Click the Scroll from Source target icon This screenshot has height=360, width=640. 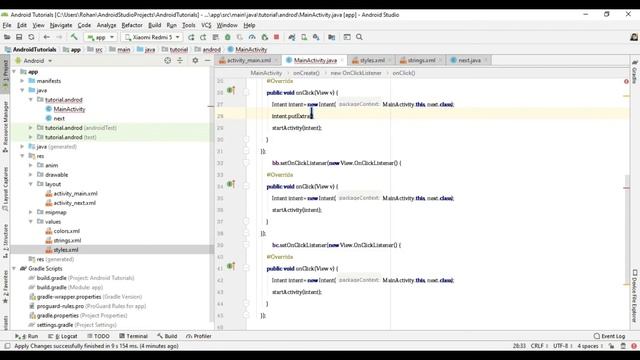coord(167,60)
